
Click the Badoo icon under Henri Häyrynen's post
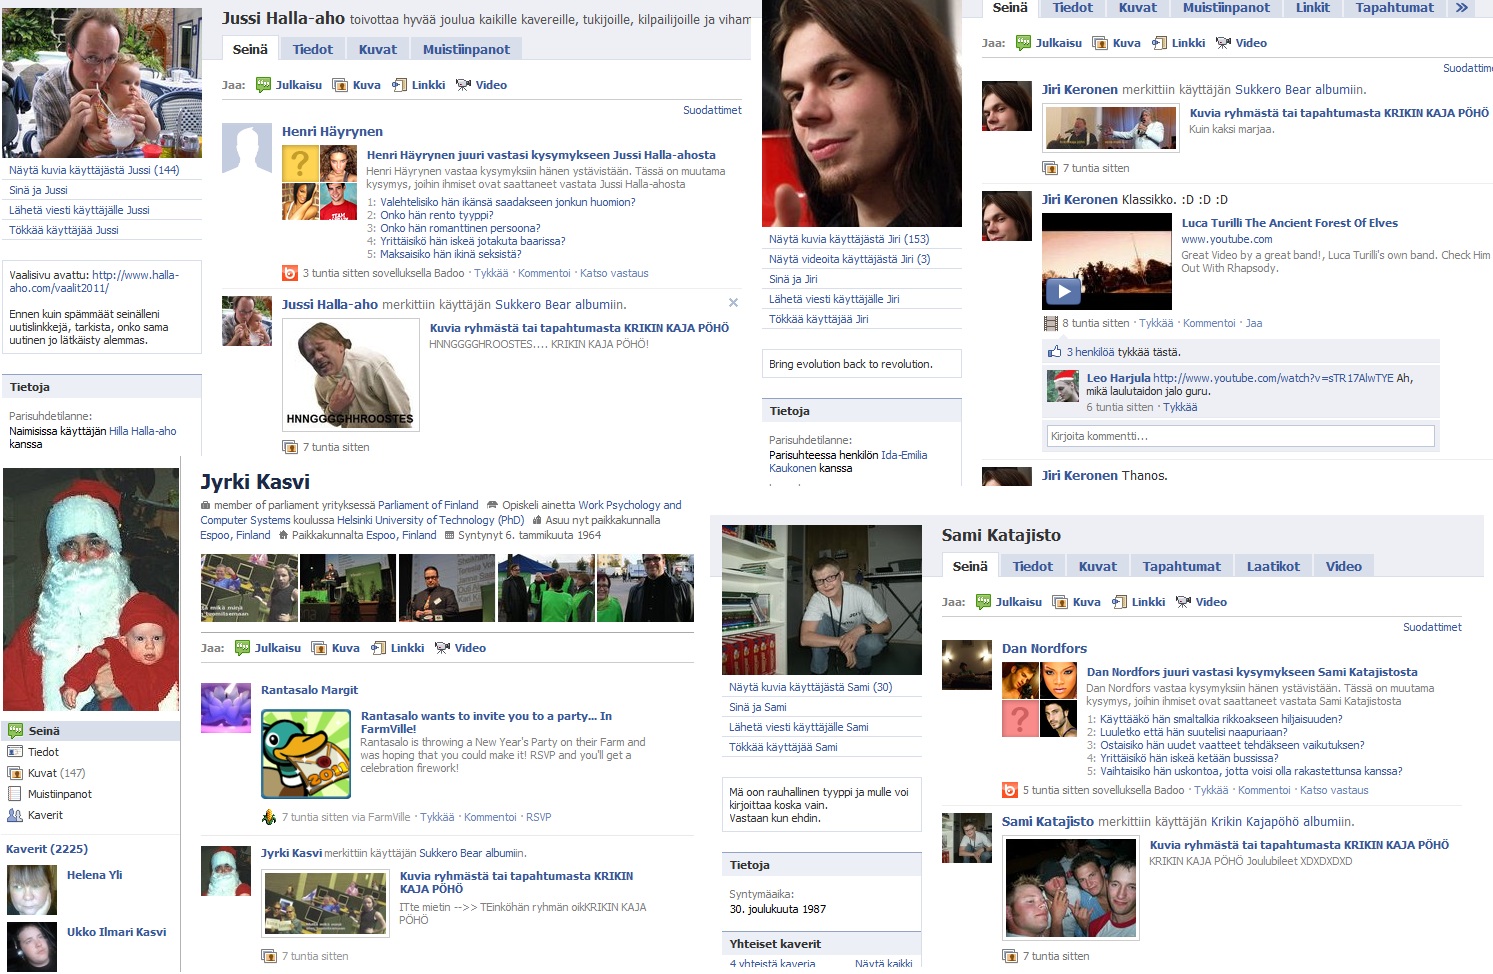pos(290,273)
